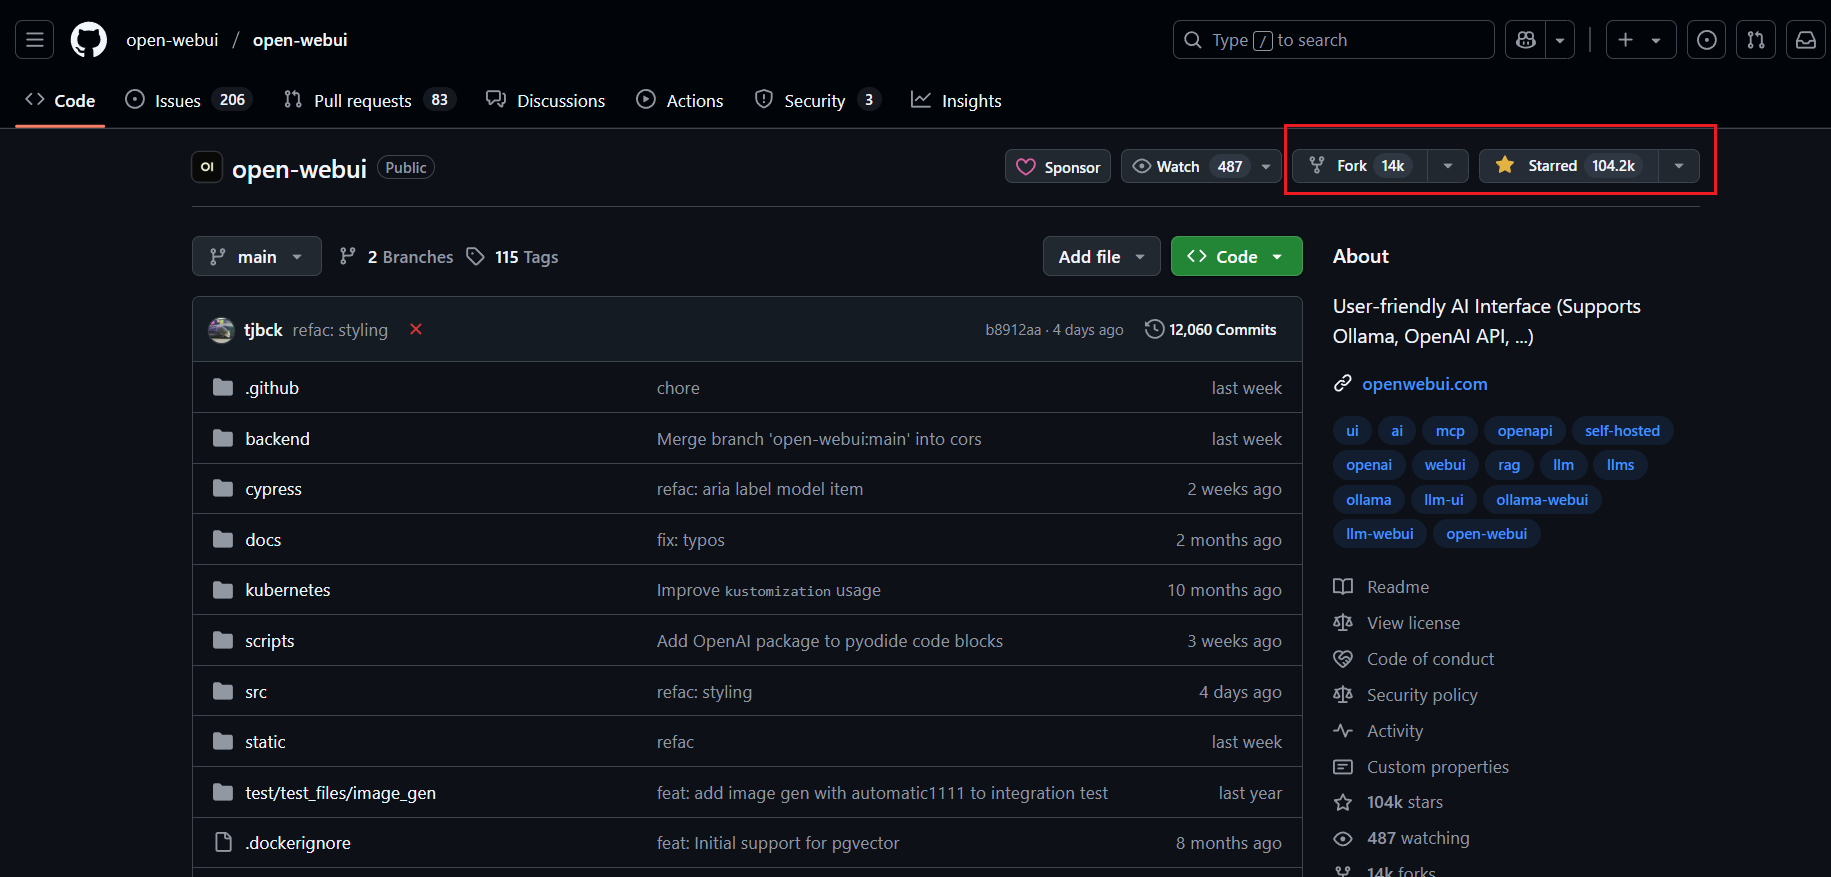Image resolution: width=1831 pixels, height=877 pixels.
Task: Expand the create-new dropdown caret
Action: (1657, 40)
